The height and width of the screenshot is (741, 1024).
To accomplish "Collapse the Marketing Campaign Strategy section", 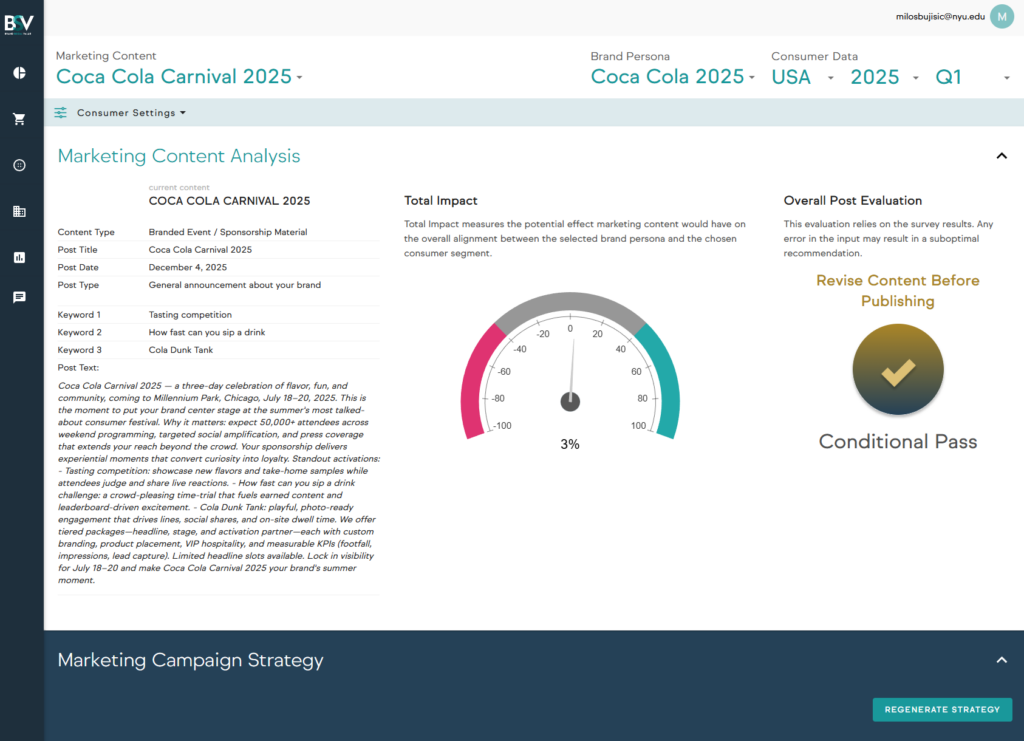I will pyautogui.click(x=1001, y=660).
